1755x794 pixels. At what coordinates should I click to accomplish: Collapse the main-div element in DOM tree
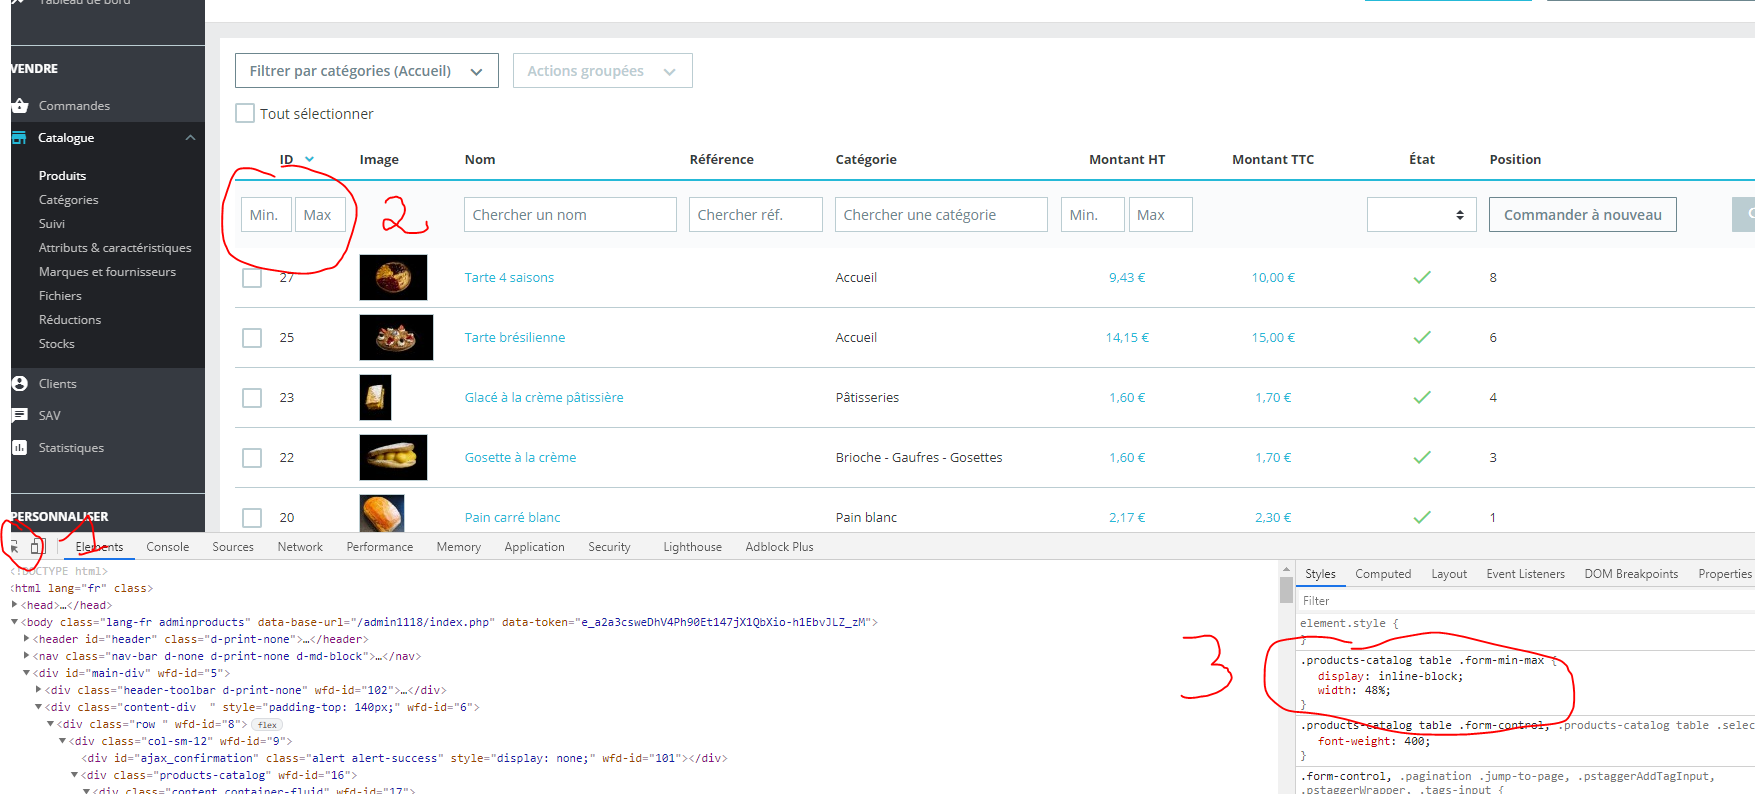pyautogui.click(x=27, y=673)
